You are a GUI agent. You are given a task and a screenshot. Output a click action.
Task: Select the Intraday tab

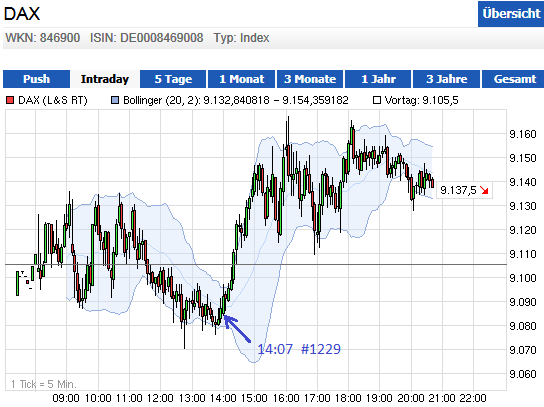[x=105, y=79]
